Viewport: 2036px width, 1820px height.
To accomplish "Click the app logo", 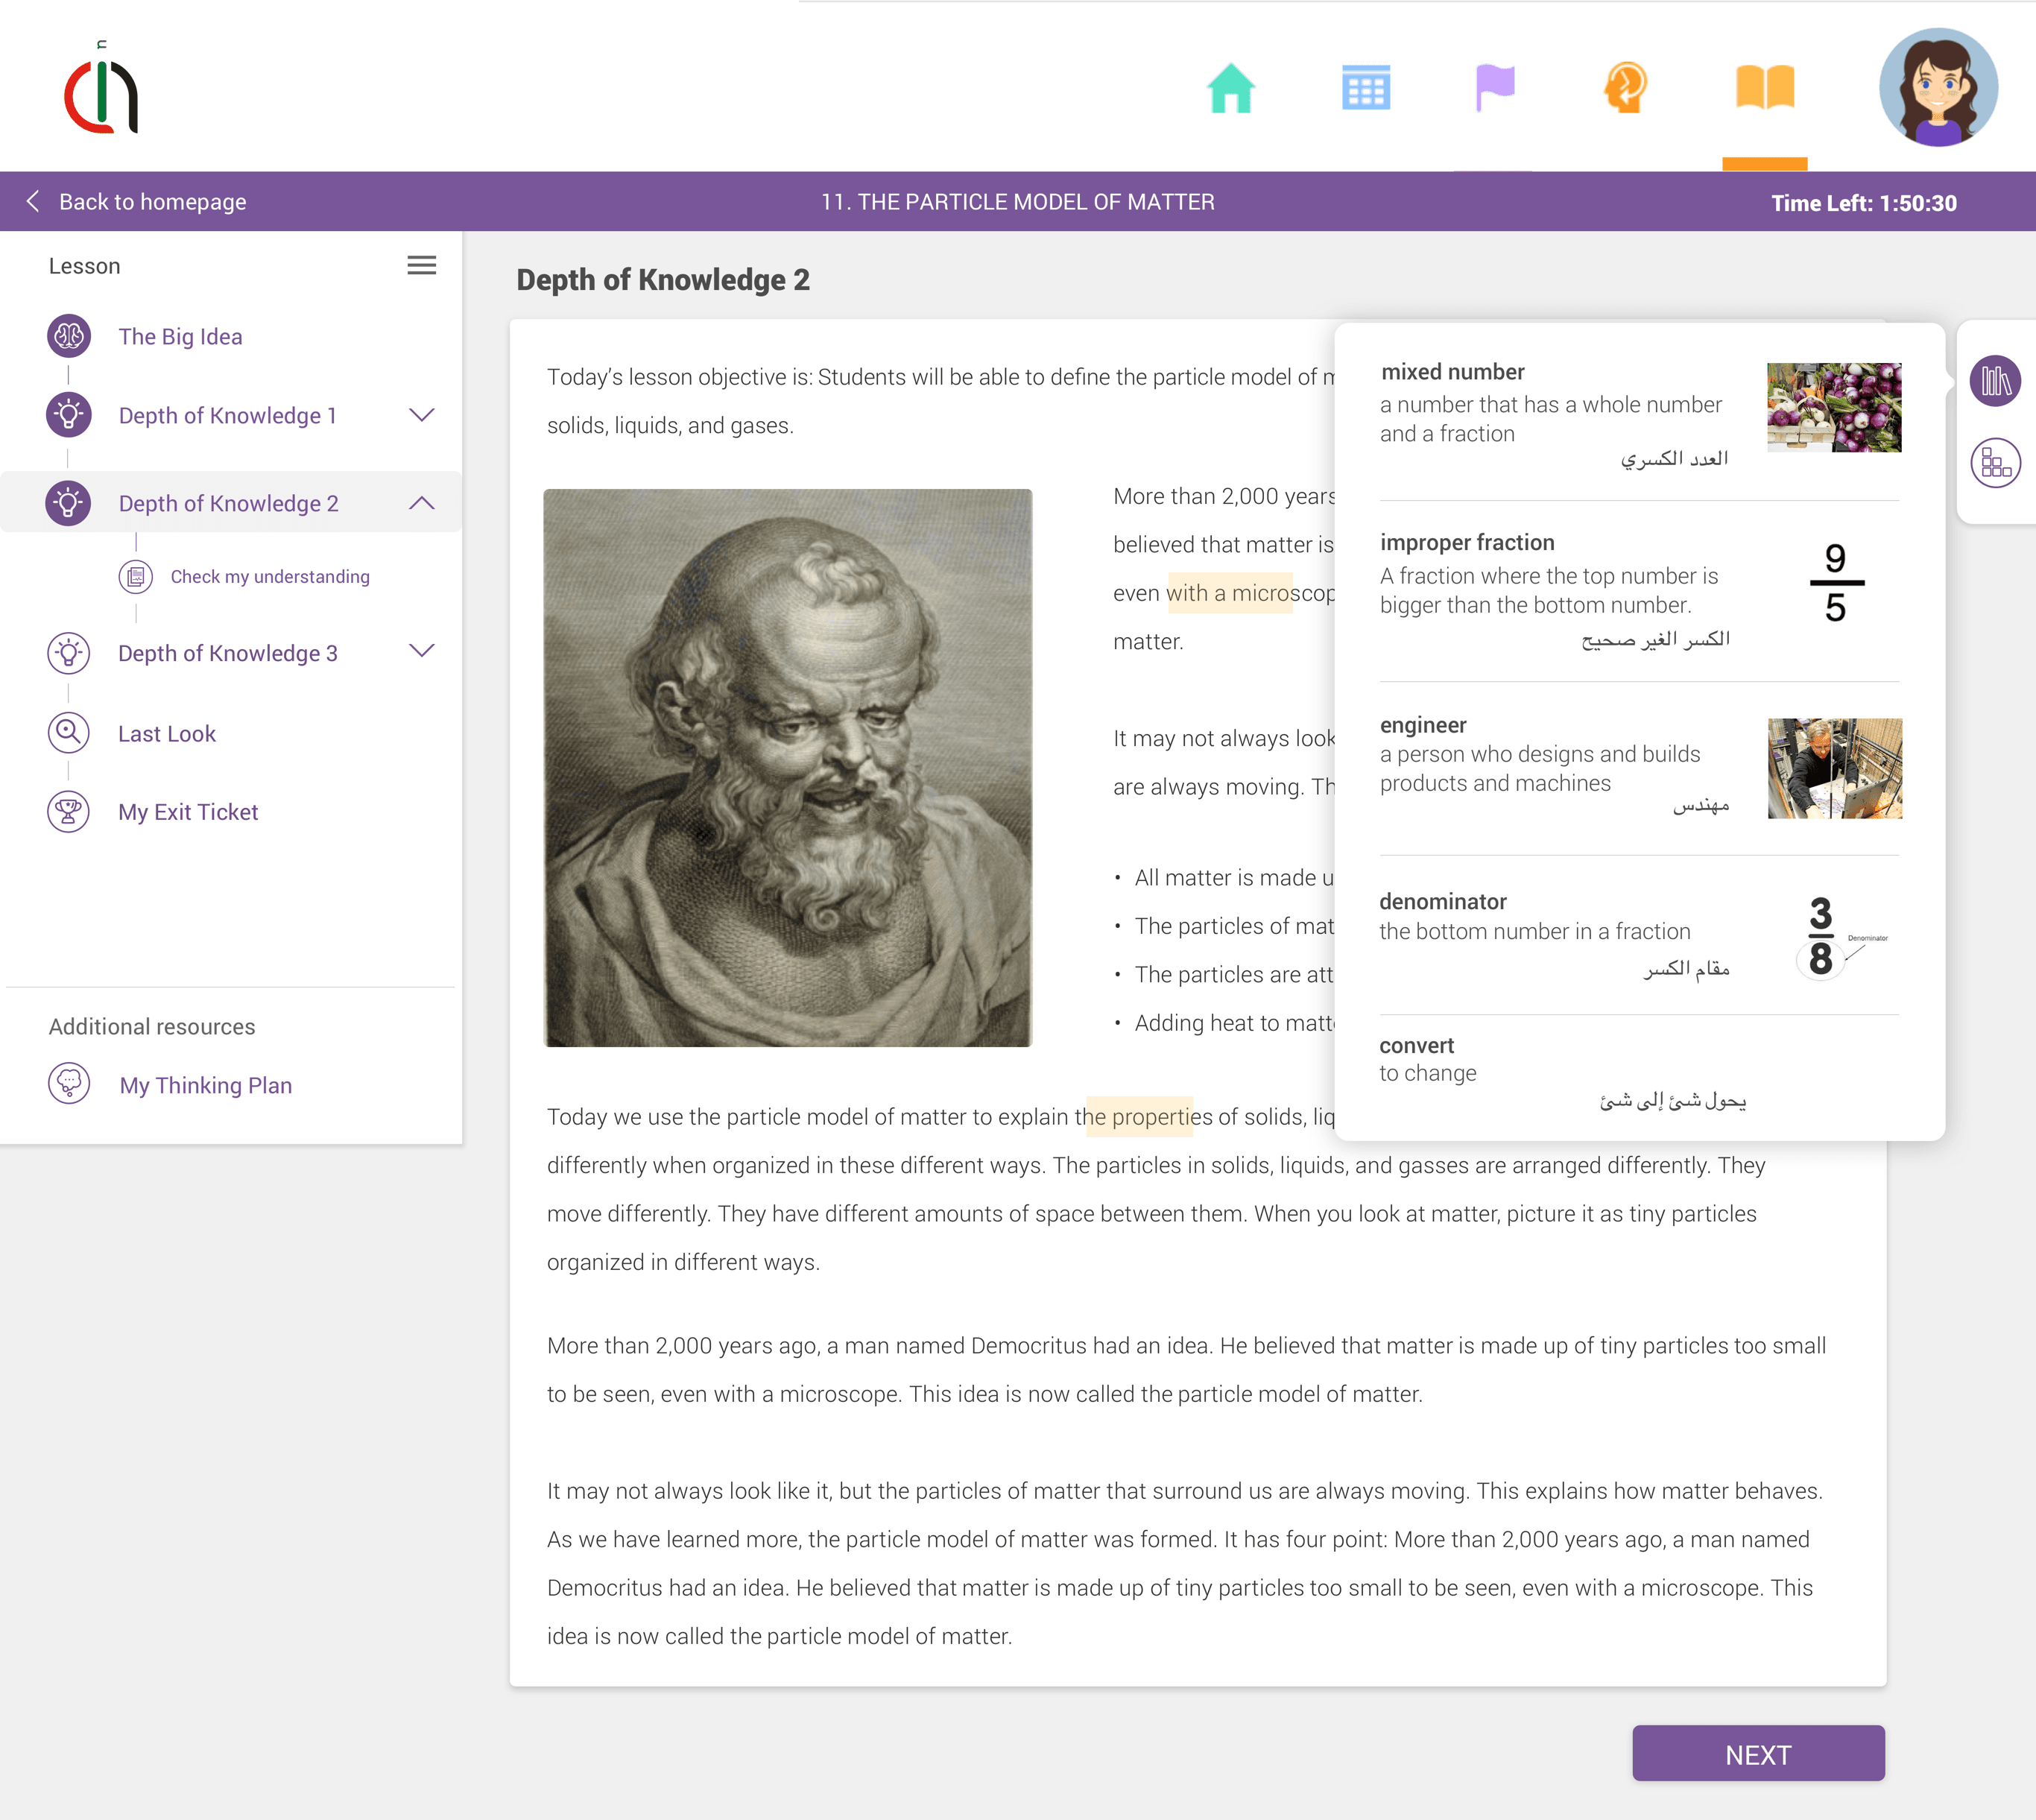I will pos(101,88).
